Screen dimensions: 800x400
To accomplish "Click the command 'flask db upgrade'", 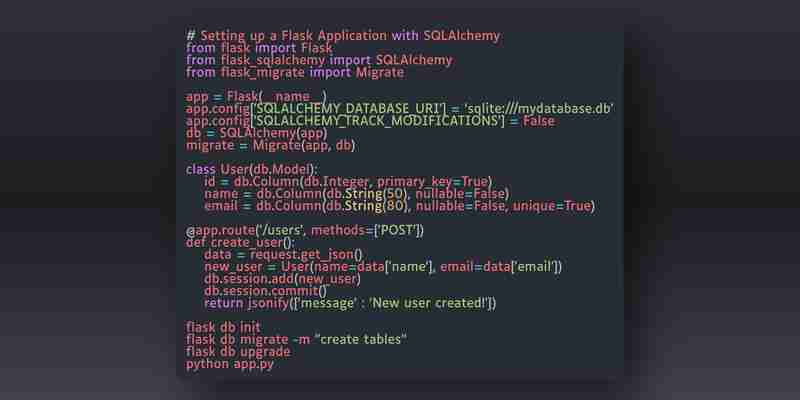I will click(238, 352).
